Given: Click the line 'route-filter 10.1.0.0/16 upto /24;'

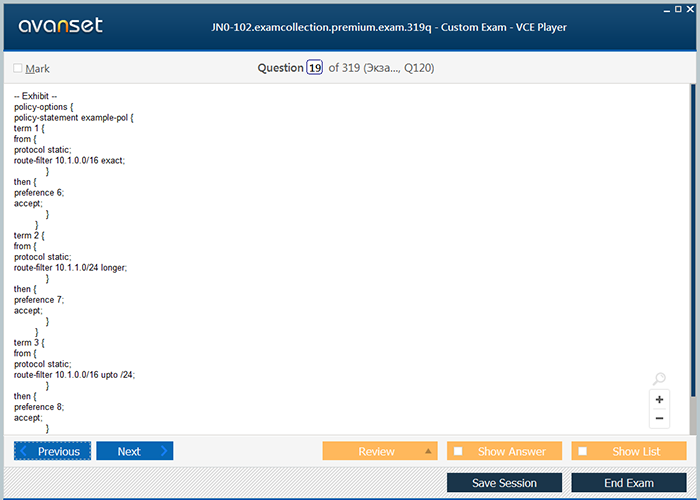Looking at the screenshot, I should 74,375.
